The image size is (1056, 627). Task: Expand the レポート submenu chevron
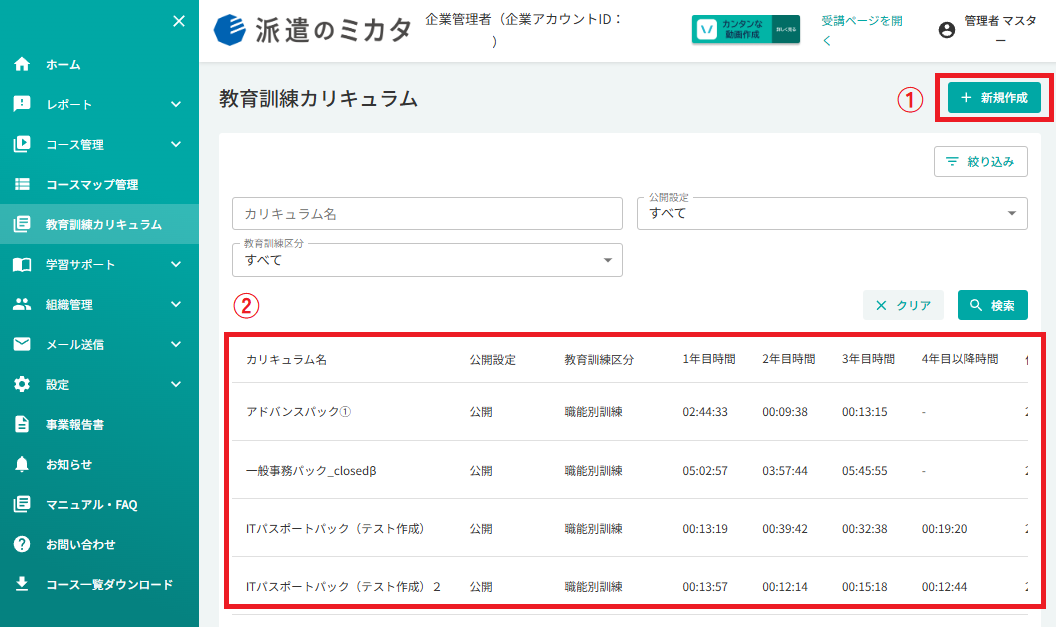pyautogui.click(x=176, y=104)
